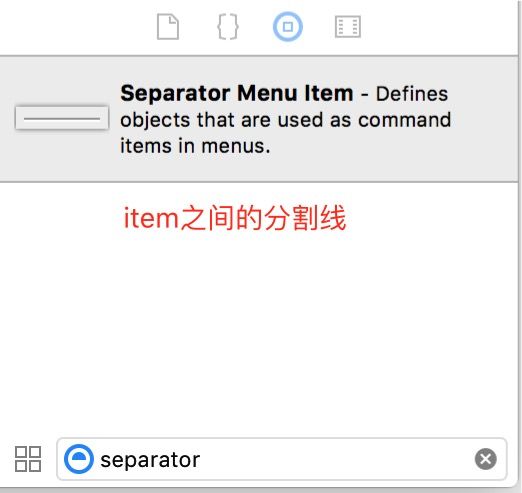The height and width of the screenshot is (493, 522).
Task: Switch to the Media library filmstrip icon
Action: (348, 27)
